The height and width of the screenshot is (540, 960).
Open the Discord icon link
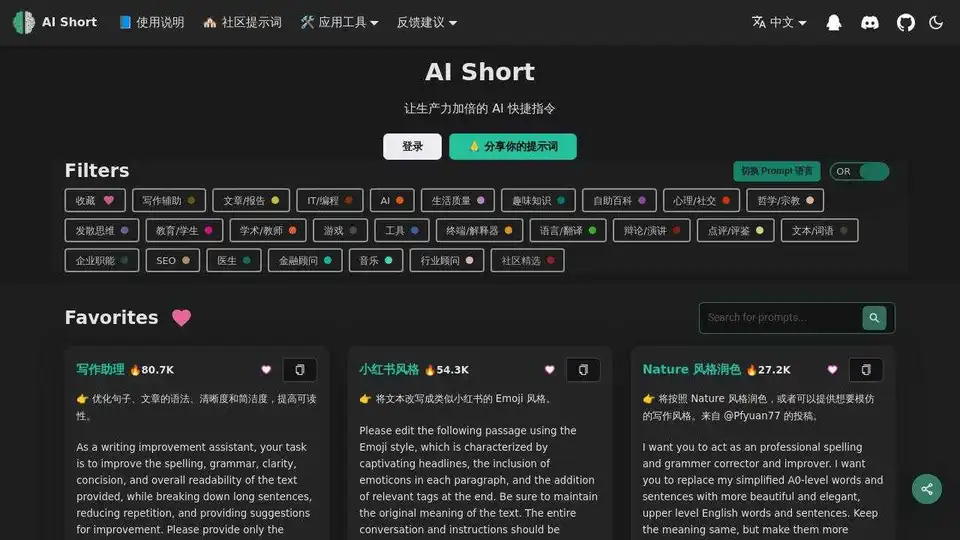(x=869, y=23)
